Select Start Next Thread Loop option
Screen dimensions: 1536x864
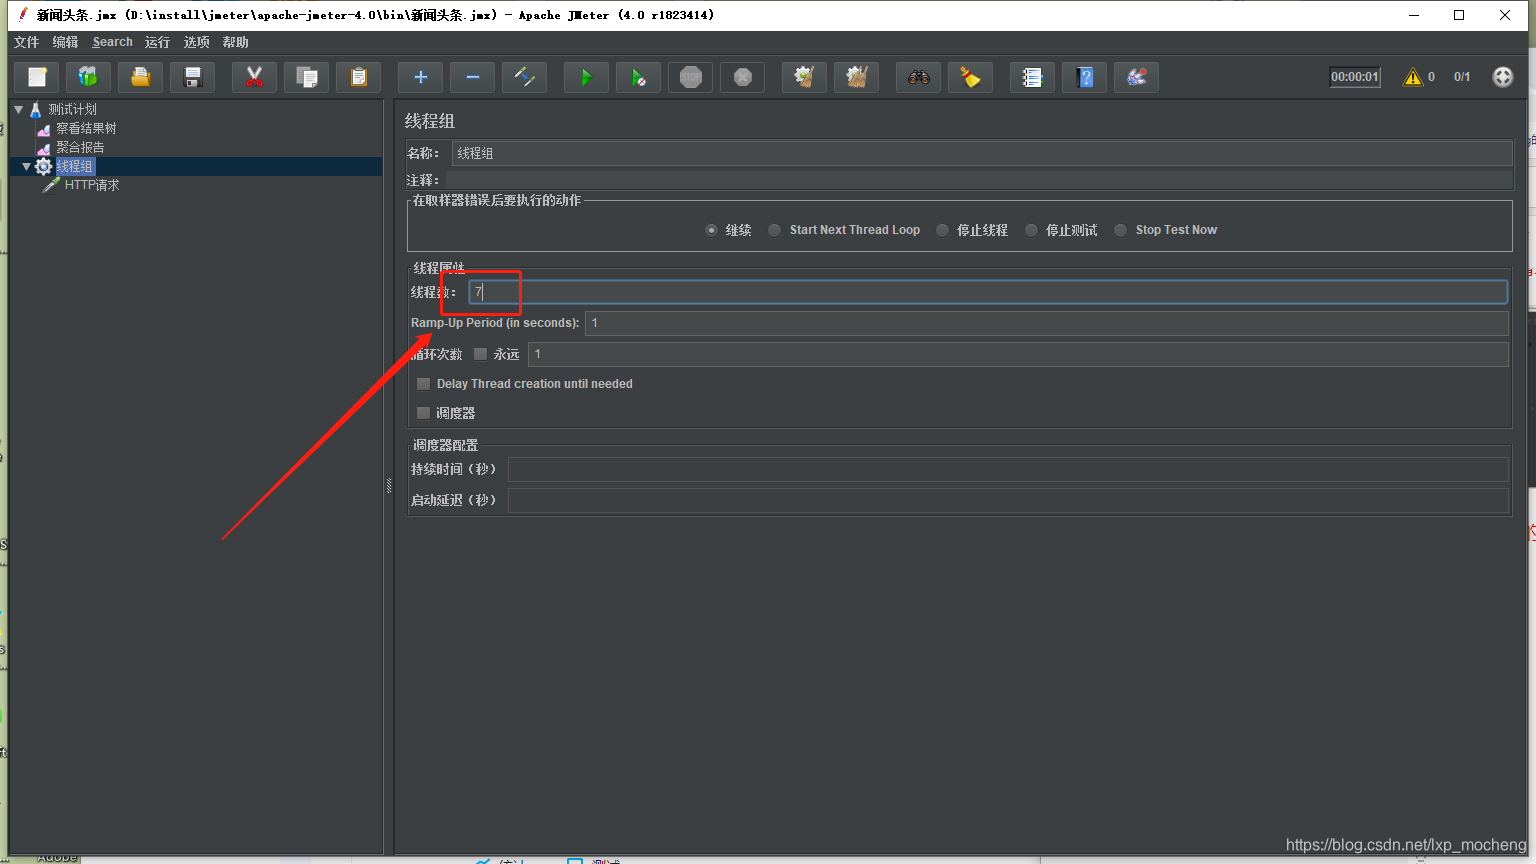[775, 230]
